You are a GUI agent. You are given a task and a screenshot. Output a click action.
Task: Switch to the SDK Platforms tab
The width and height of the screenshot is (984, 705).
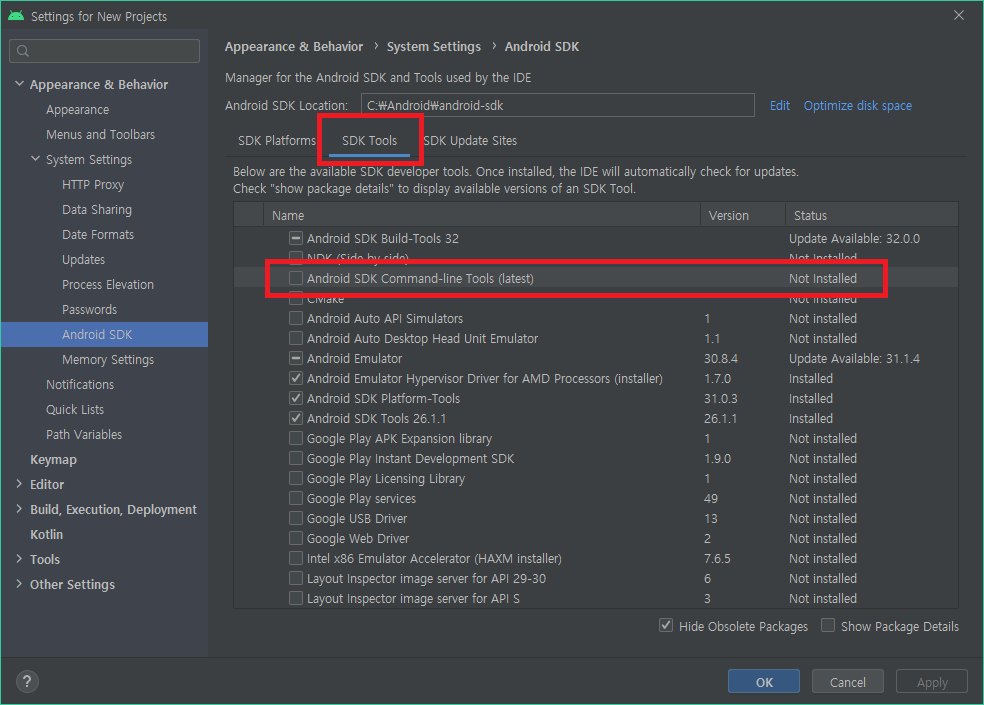tap(277, 141)
